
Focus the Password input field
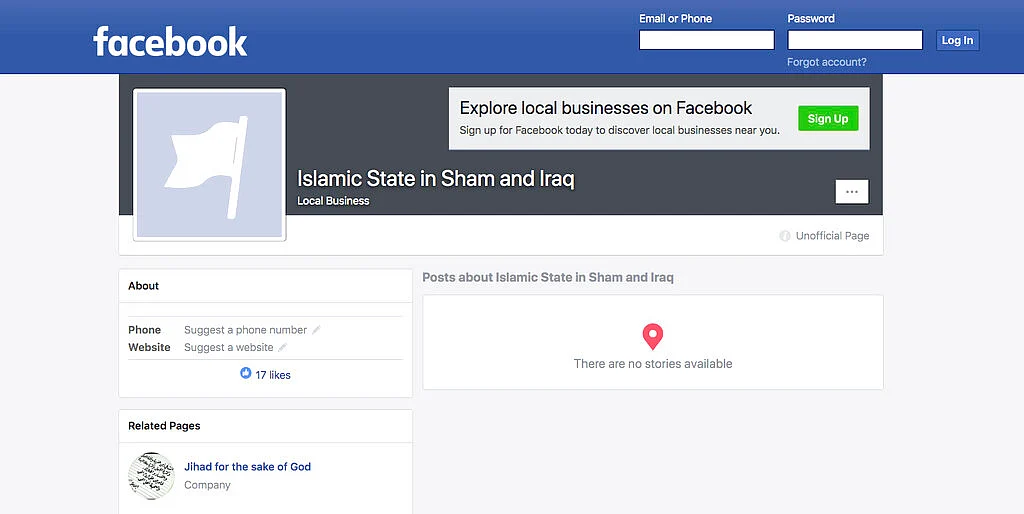point(855,40)
